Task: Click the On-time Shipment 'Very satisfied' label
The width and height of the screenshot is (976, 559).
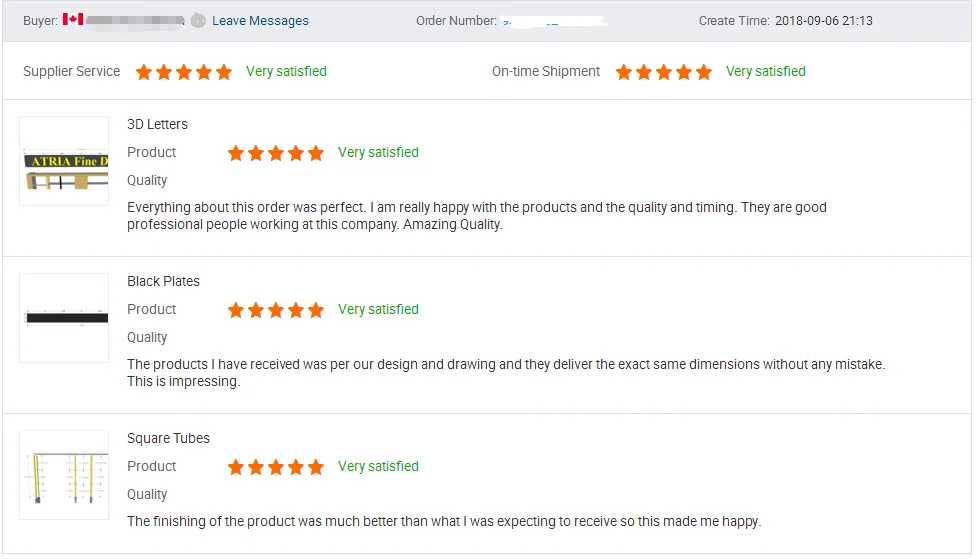Action: click(x=765, y=72)
